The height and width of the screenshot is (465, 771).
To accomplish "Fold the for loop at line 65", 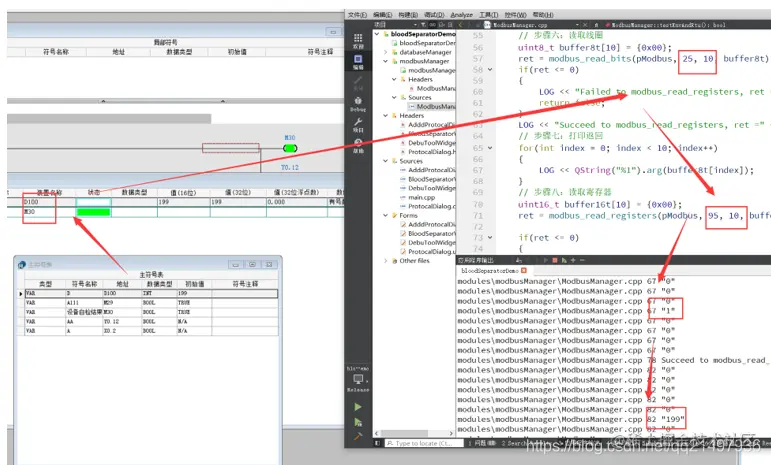I will 490,148.
